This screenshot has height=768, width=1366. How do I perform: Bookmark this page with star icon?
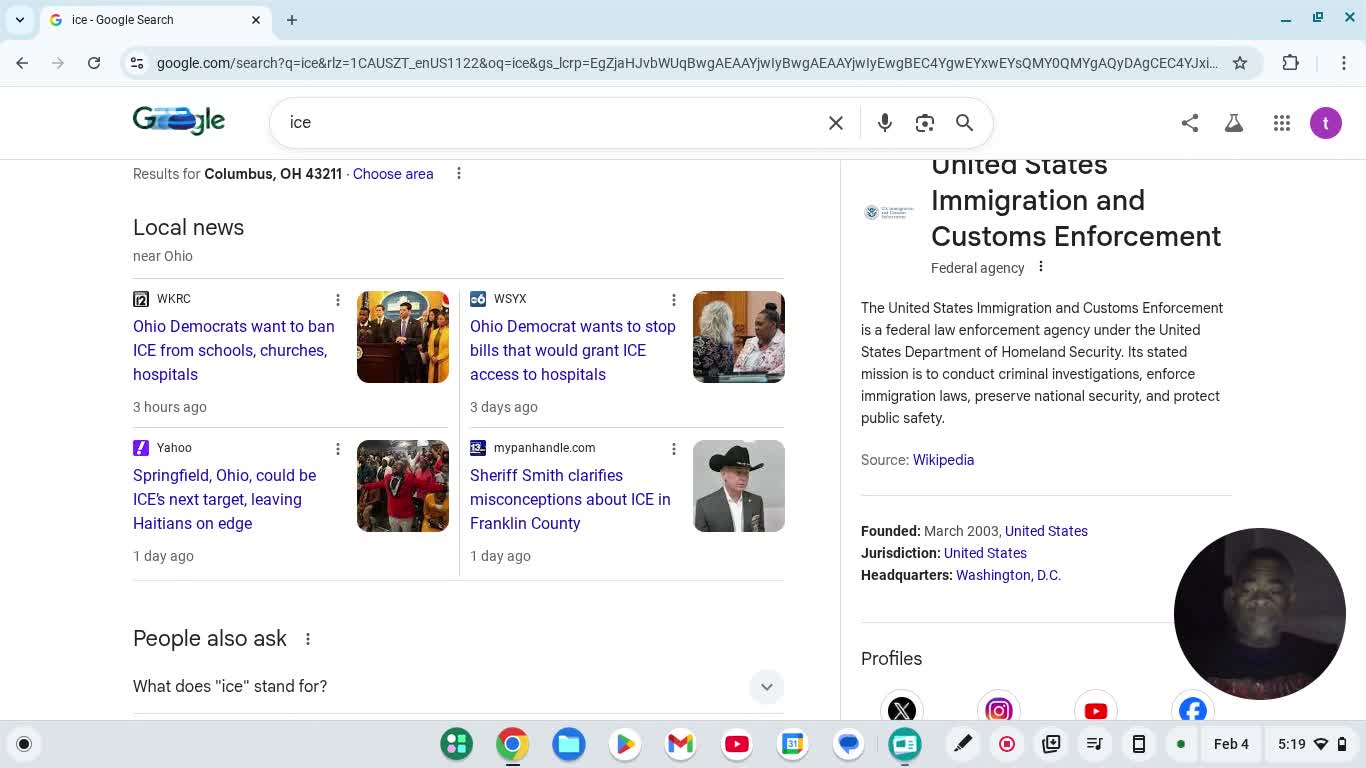pyautogui.click(x=1240, y=63)
